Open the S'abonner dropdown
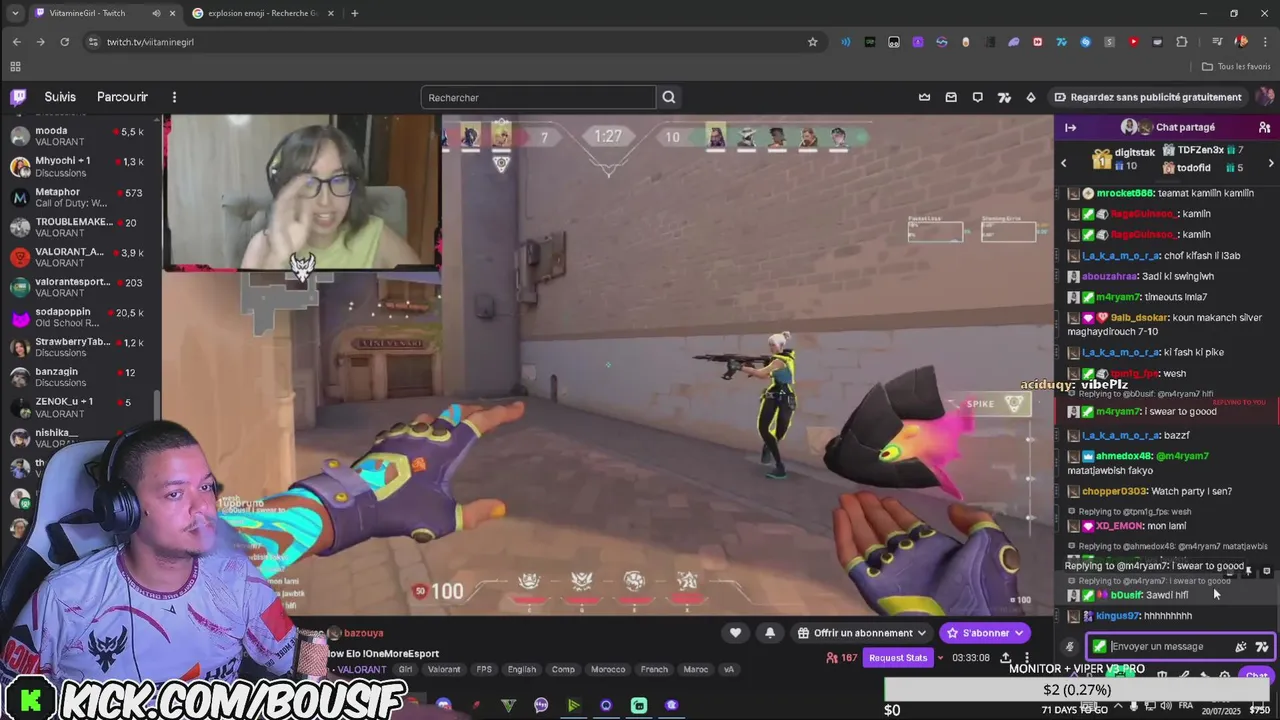Image resolution: width=1280 pixels, height=720 pixels. (x=1019, y=633)
